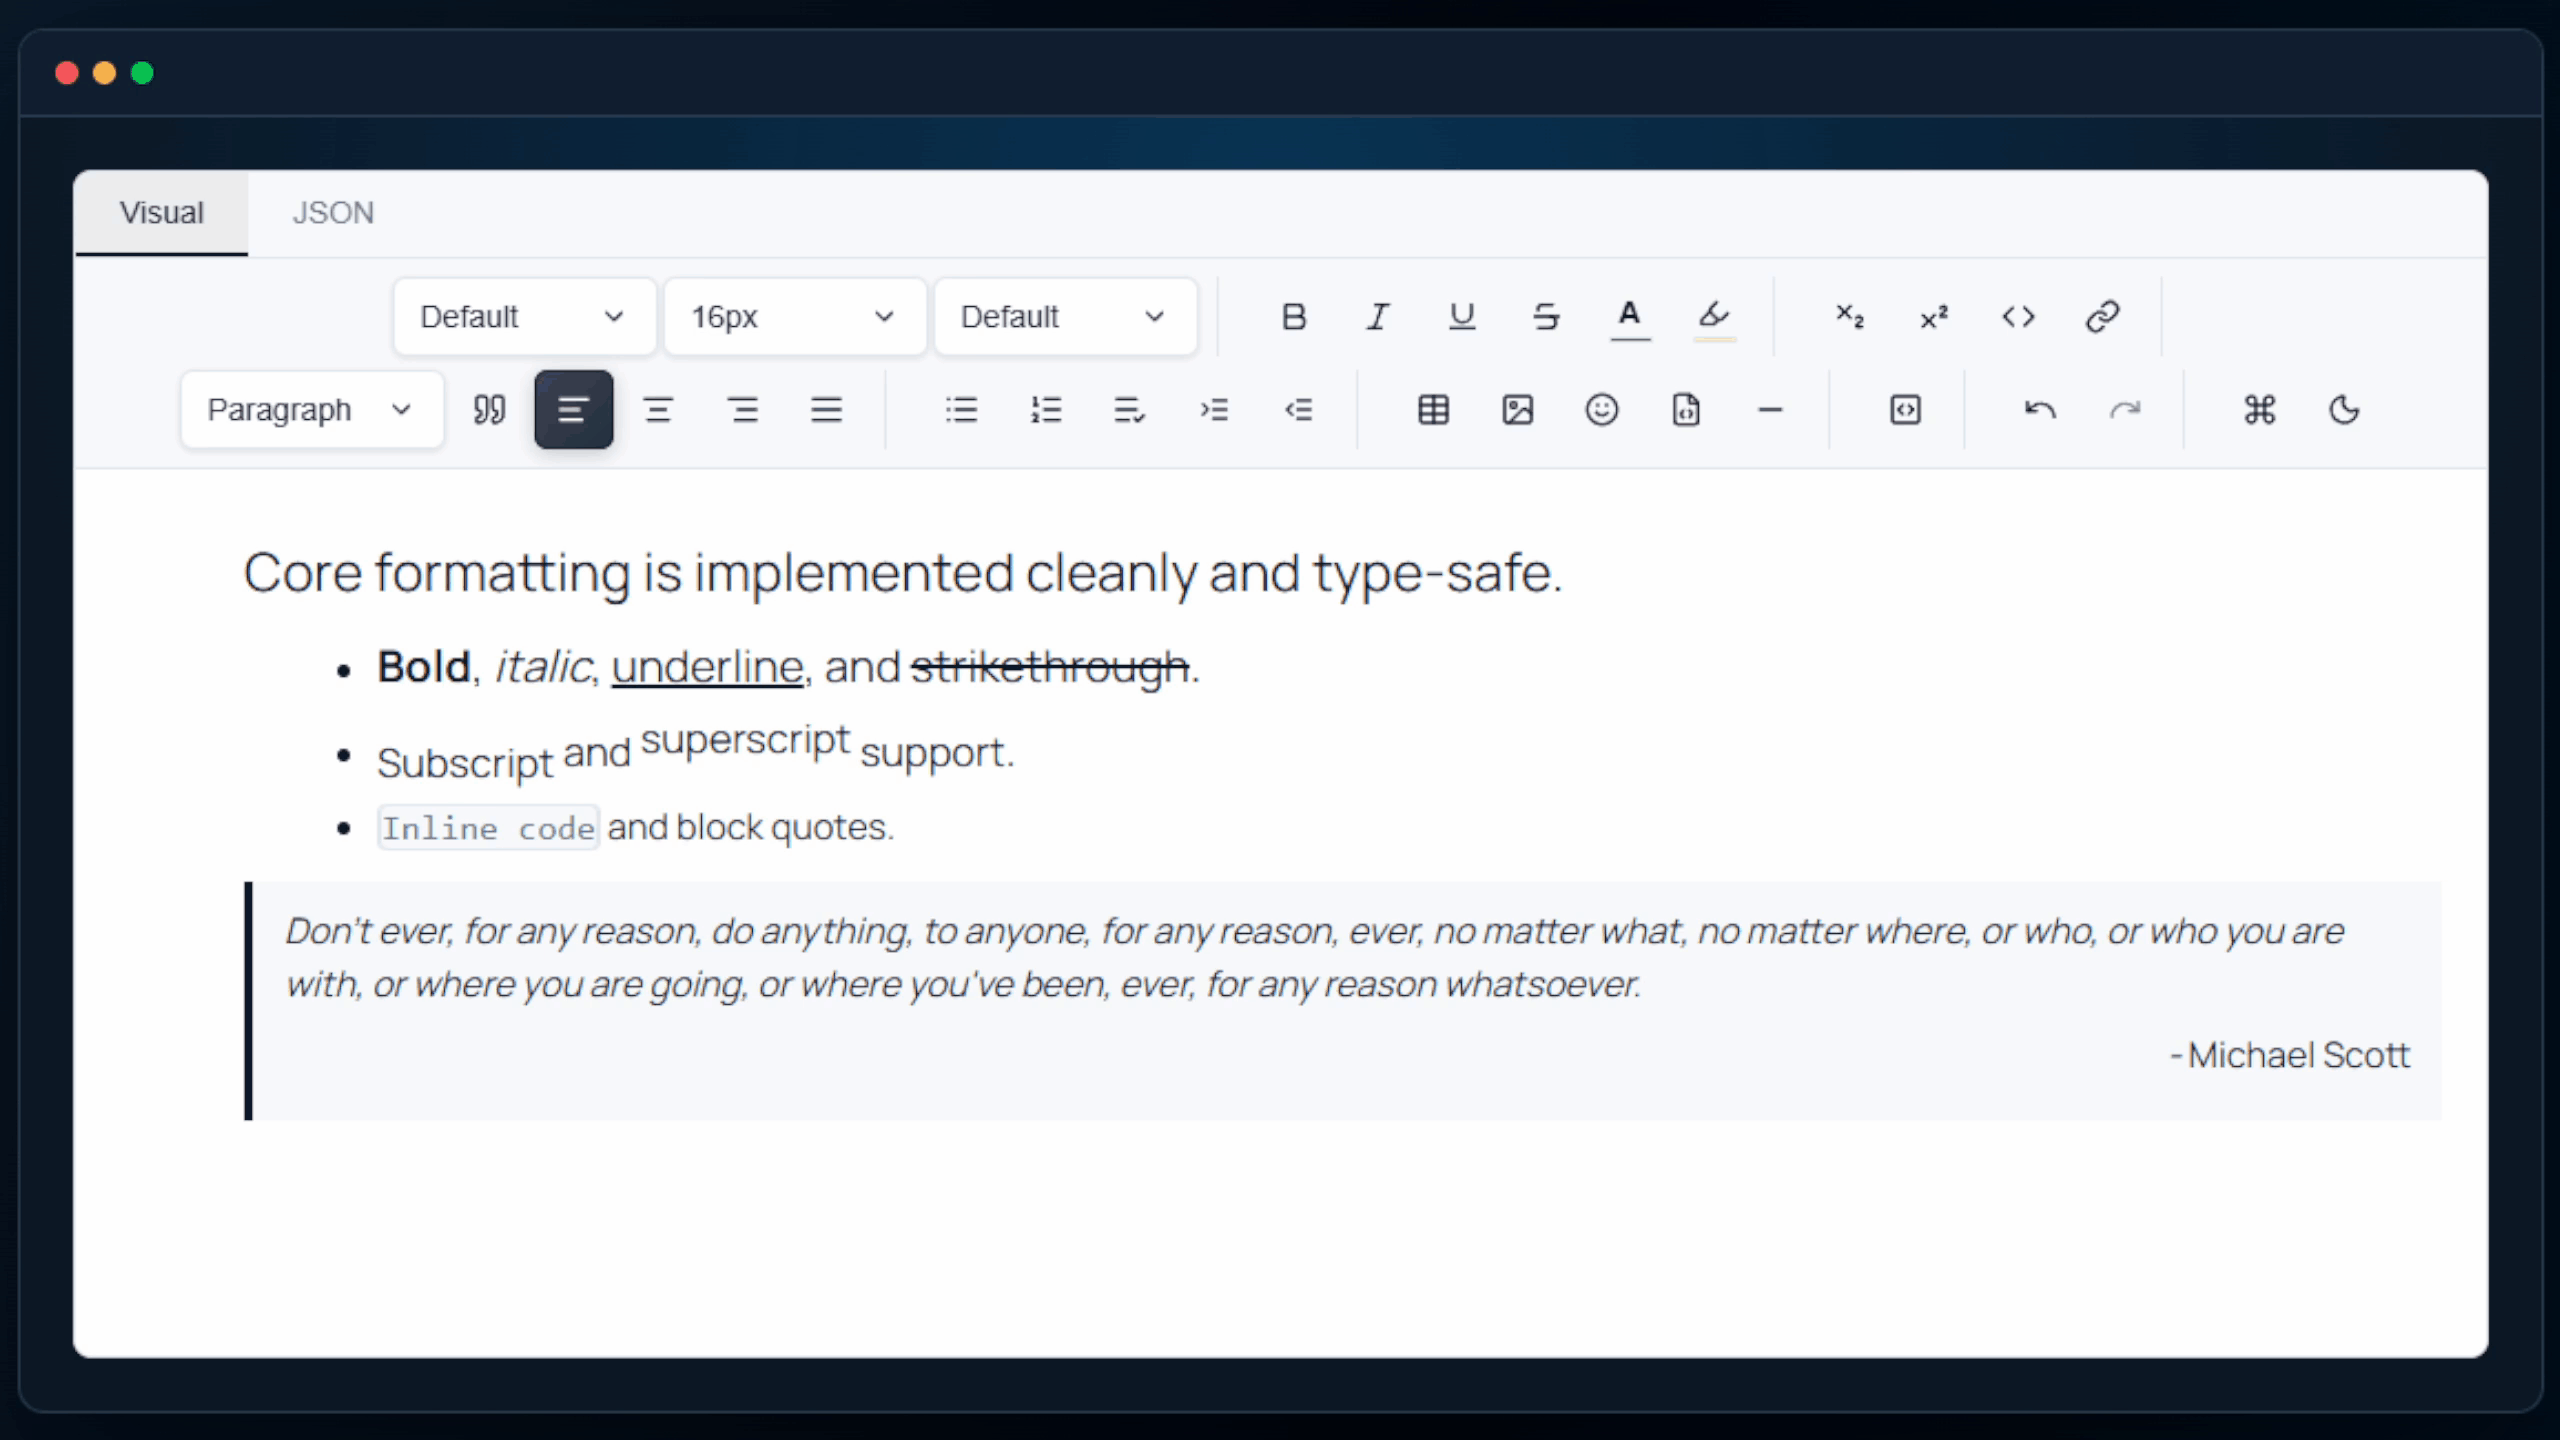The height and width of the screenshot is (1440, 2560).
Task: Insert a table into the document
Action: 1432,409
